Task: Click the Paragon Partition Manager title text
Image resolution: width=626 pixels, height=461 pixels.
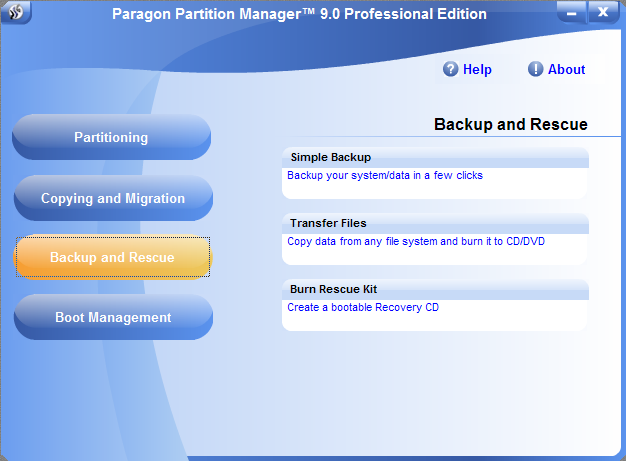Action: coord(301,15)
